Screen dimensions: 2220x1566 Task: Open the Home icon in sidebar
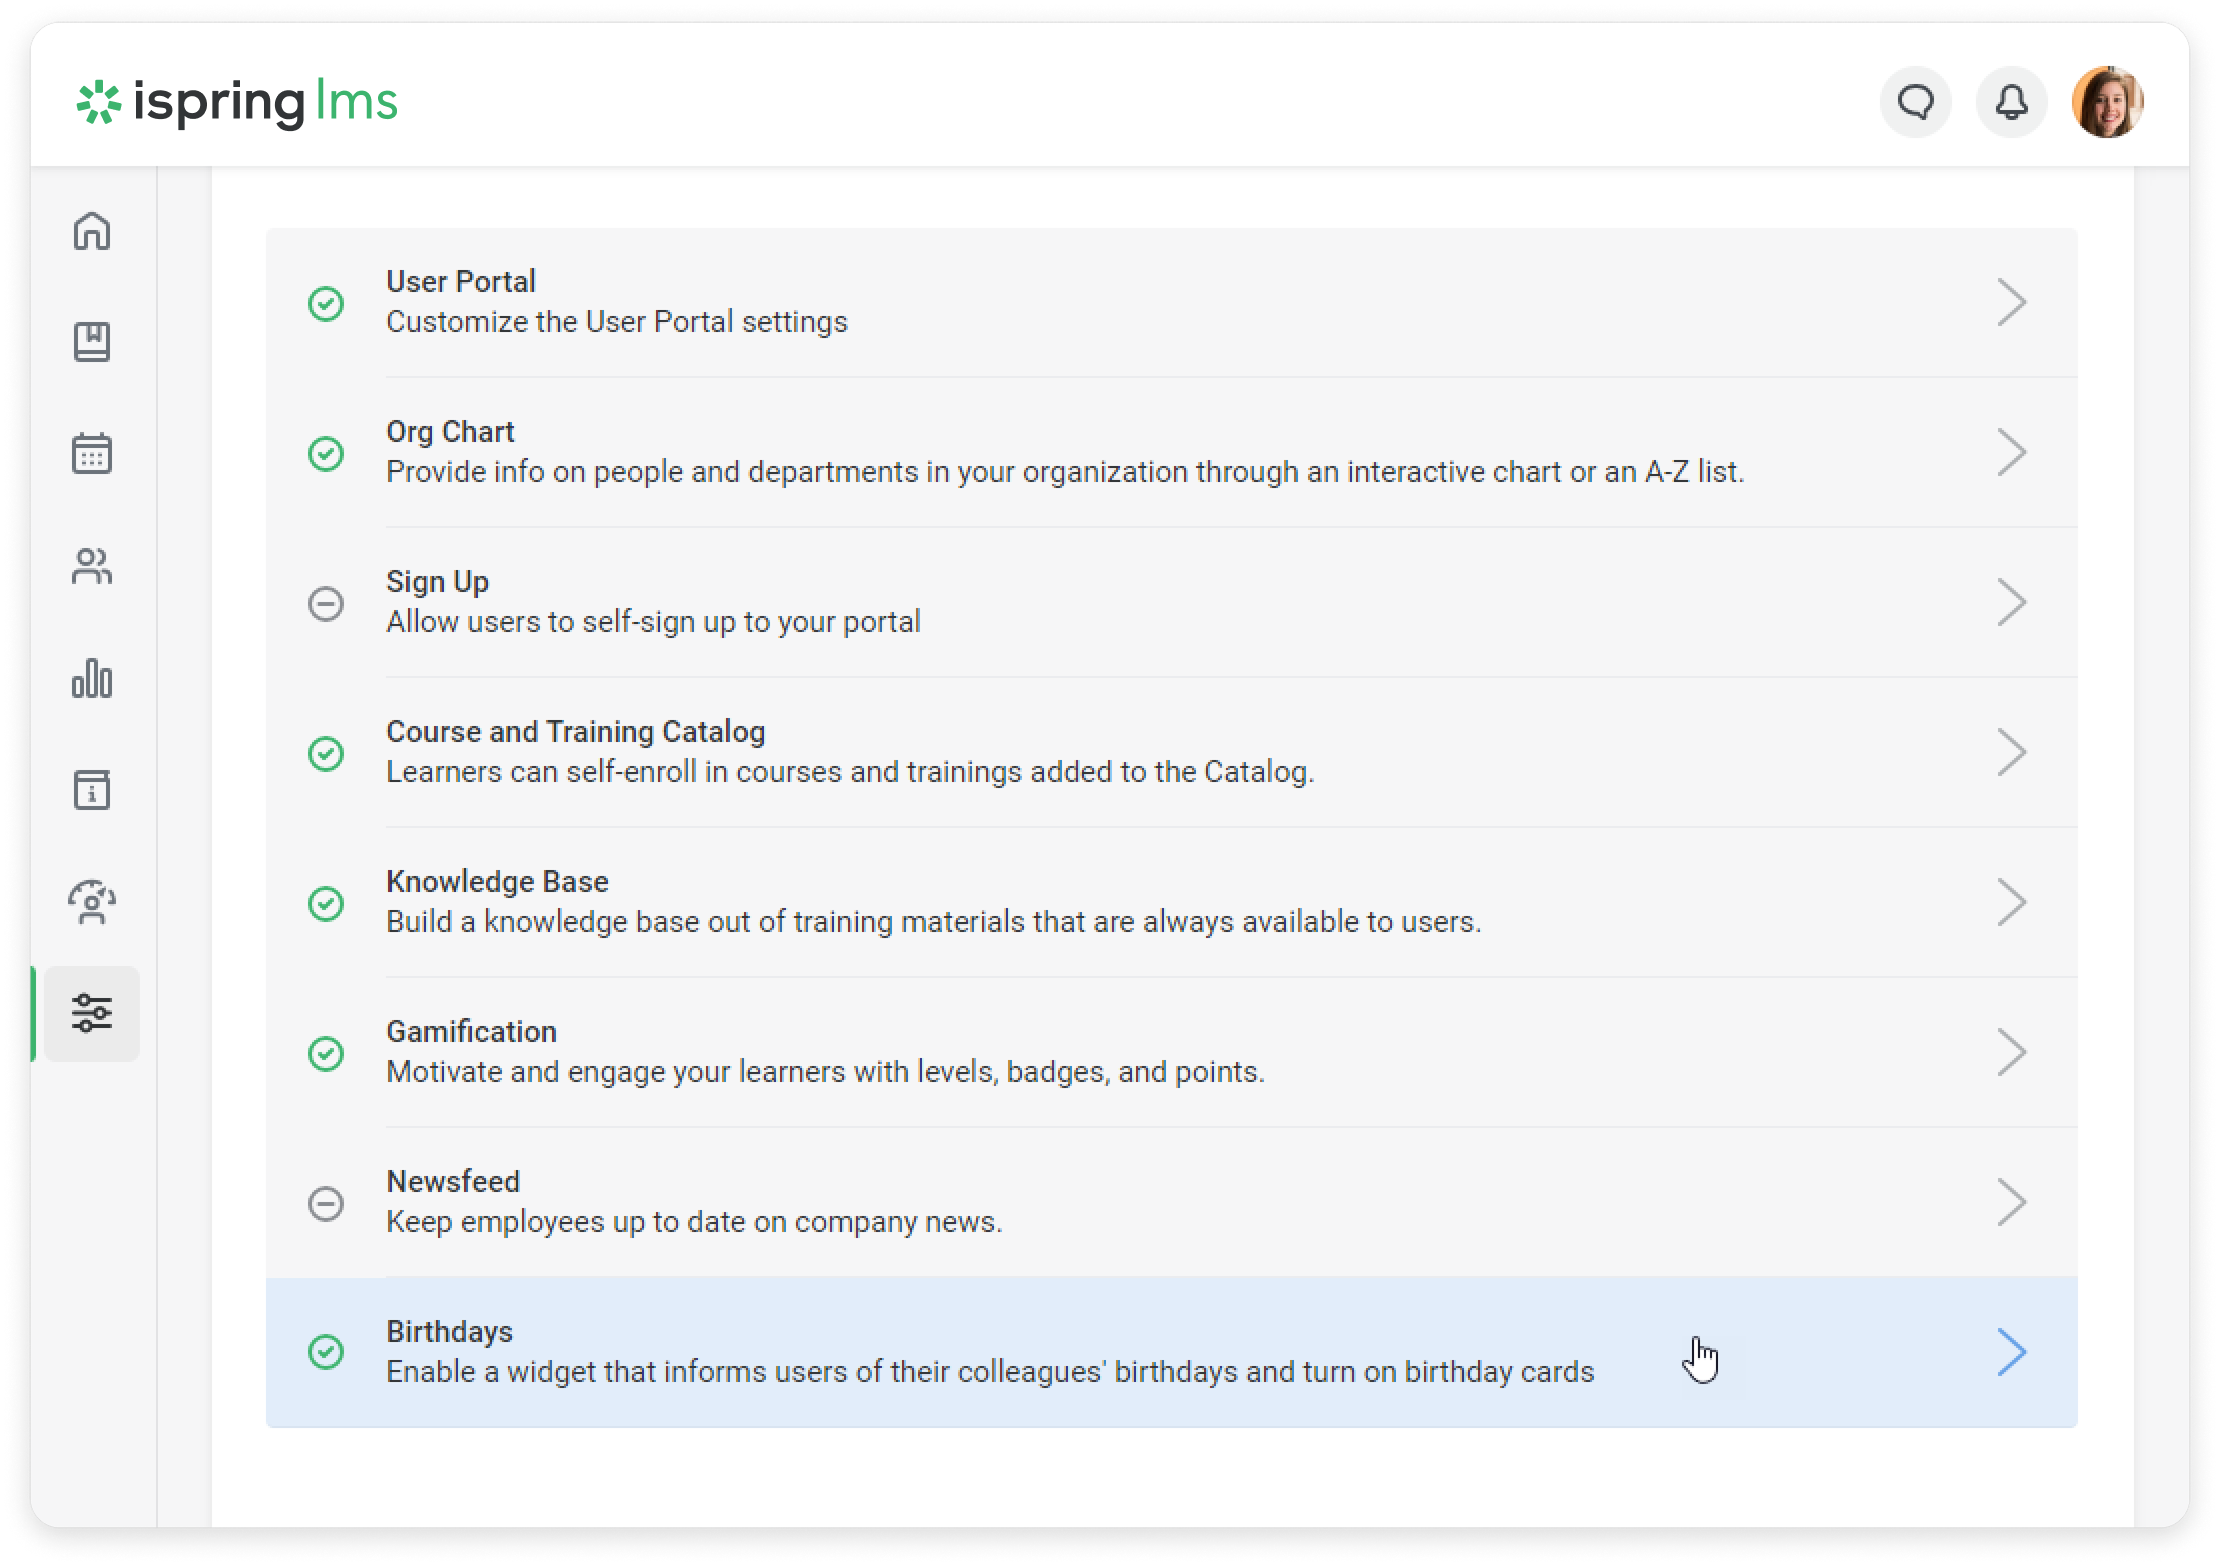pyautogui.click(x=92, y=231)
